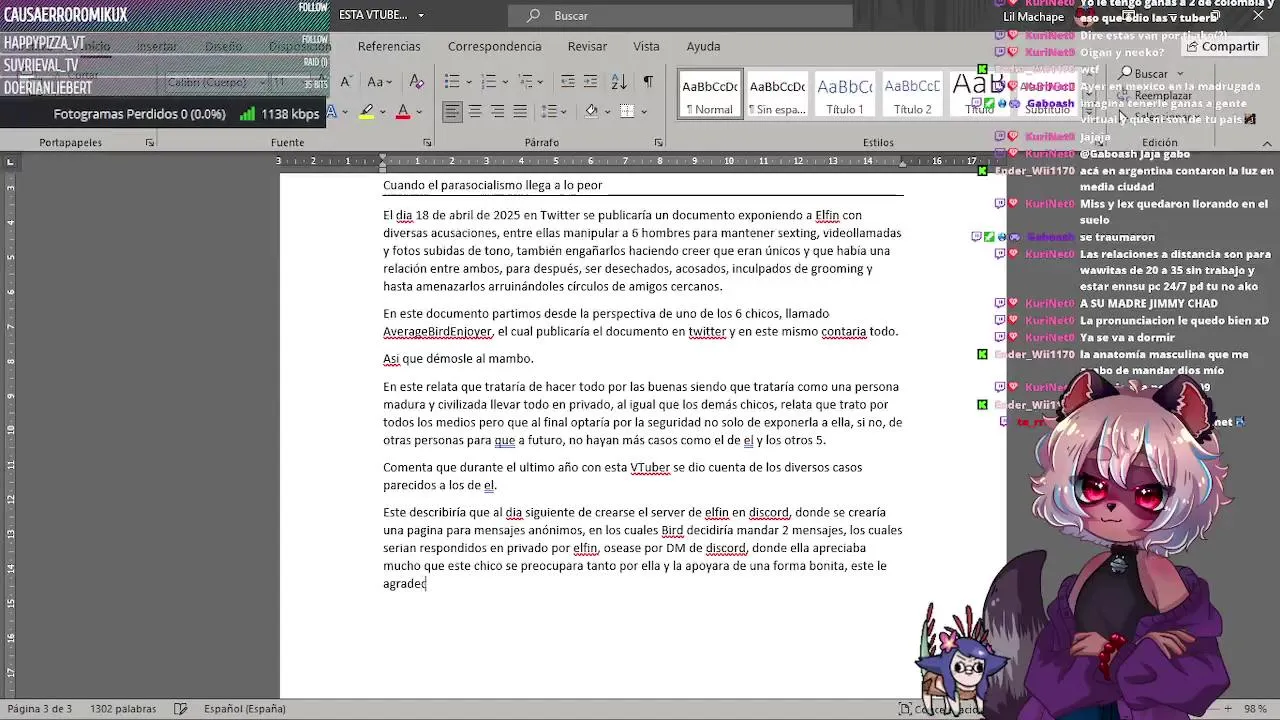Increase paragraph indent
This screenshot has height=720, width=1280.
pyautogui.click(x=590, y=82)
